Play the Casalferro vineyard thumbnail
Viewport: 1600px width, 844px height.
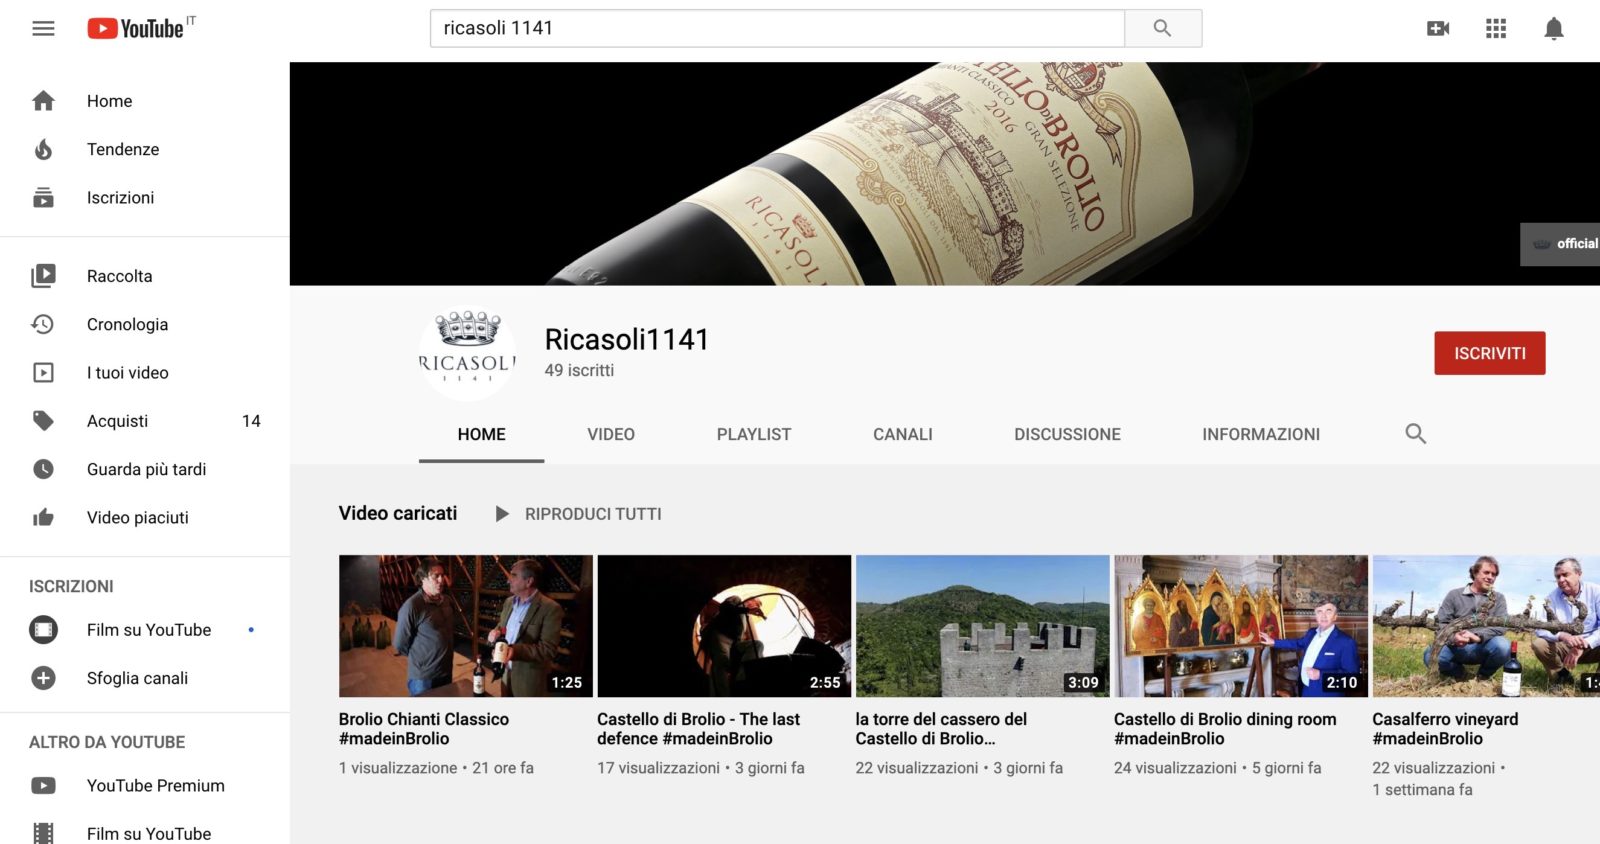click(1486, 626)
